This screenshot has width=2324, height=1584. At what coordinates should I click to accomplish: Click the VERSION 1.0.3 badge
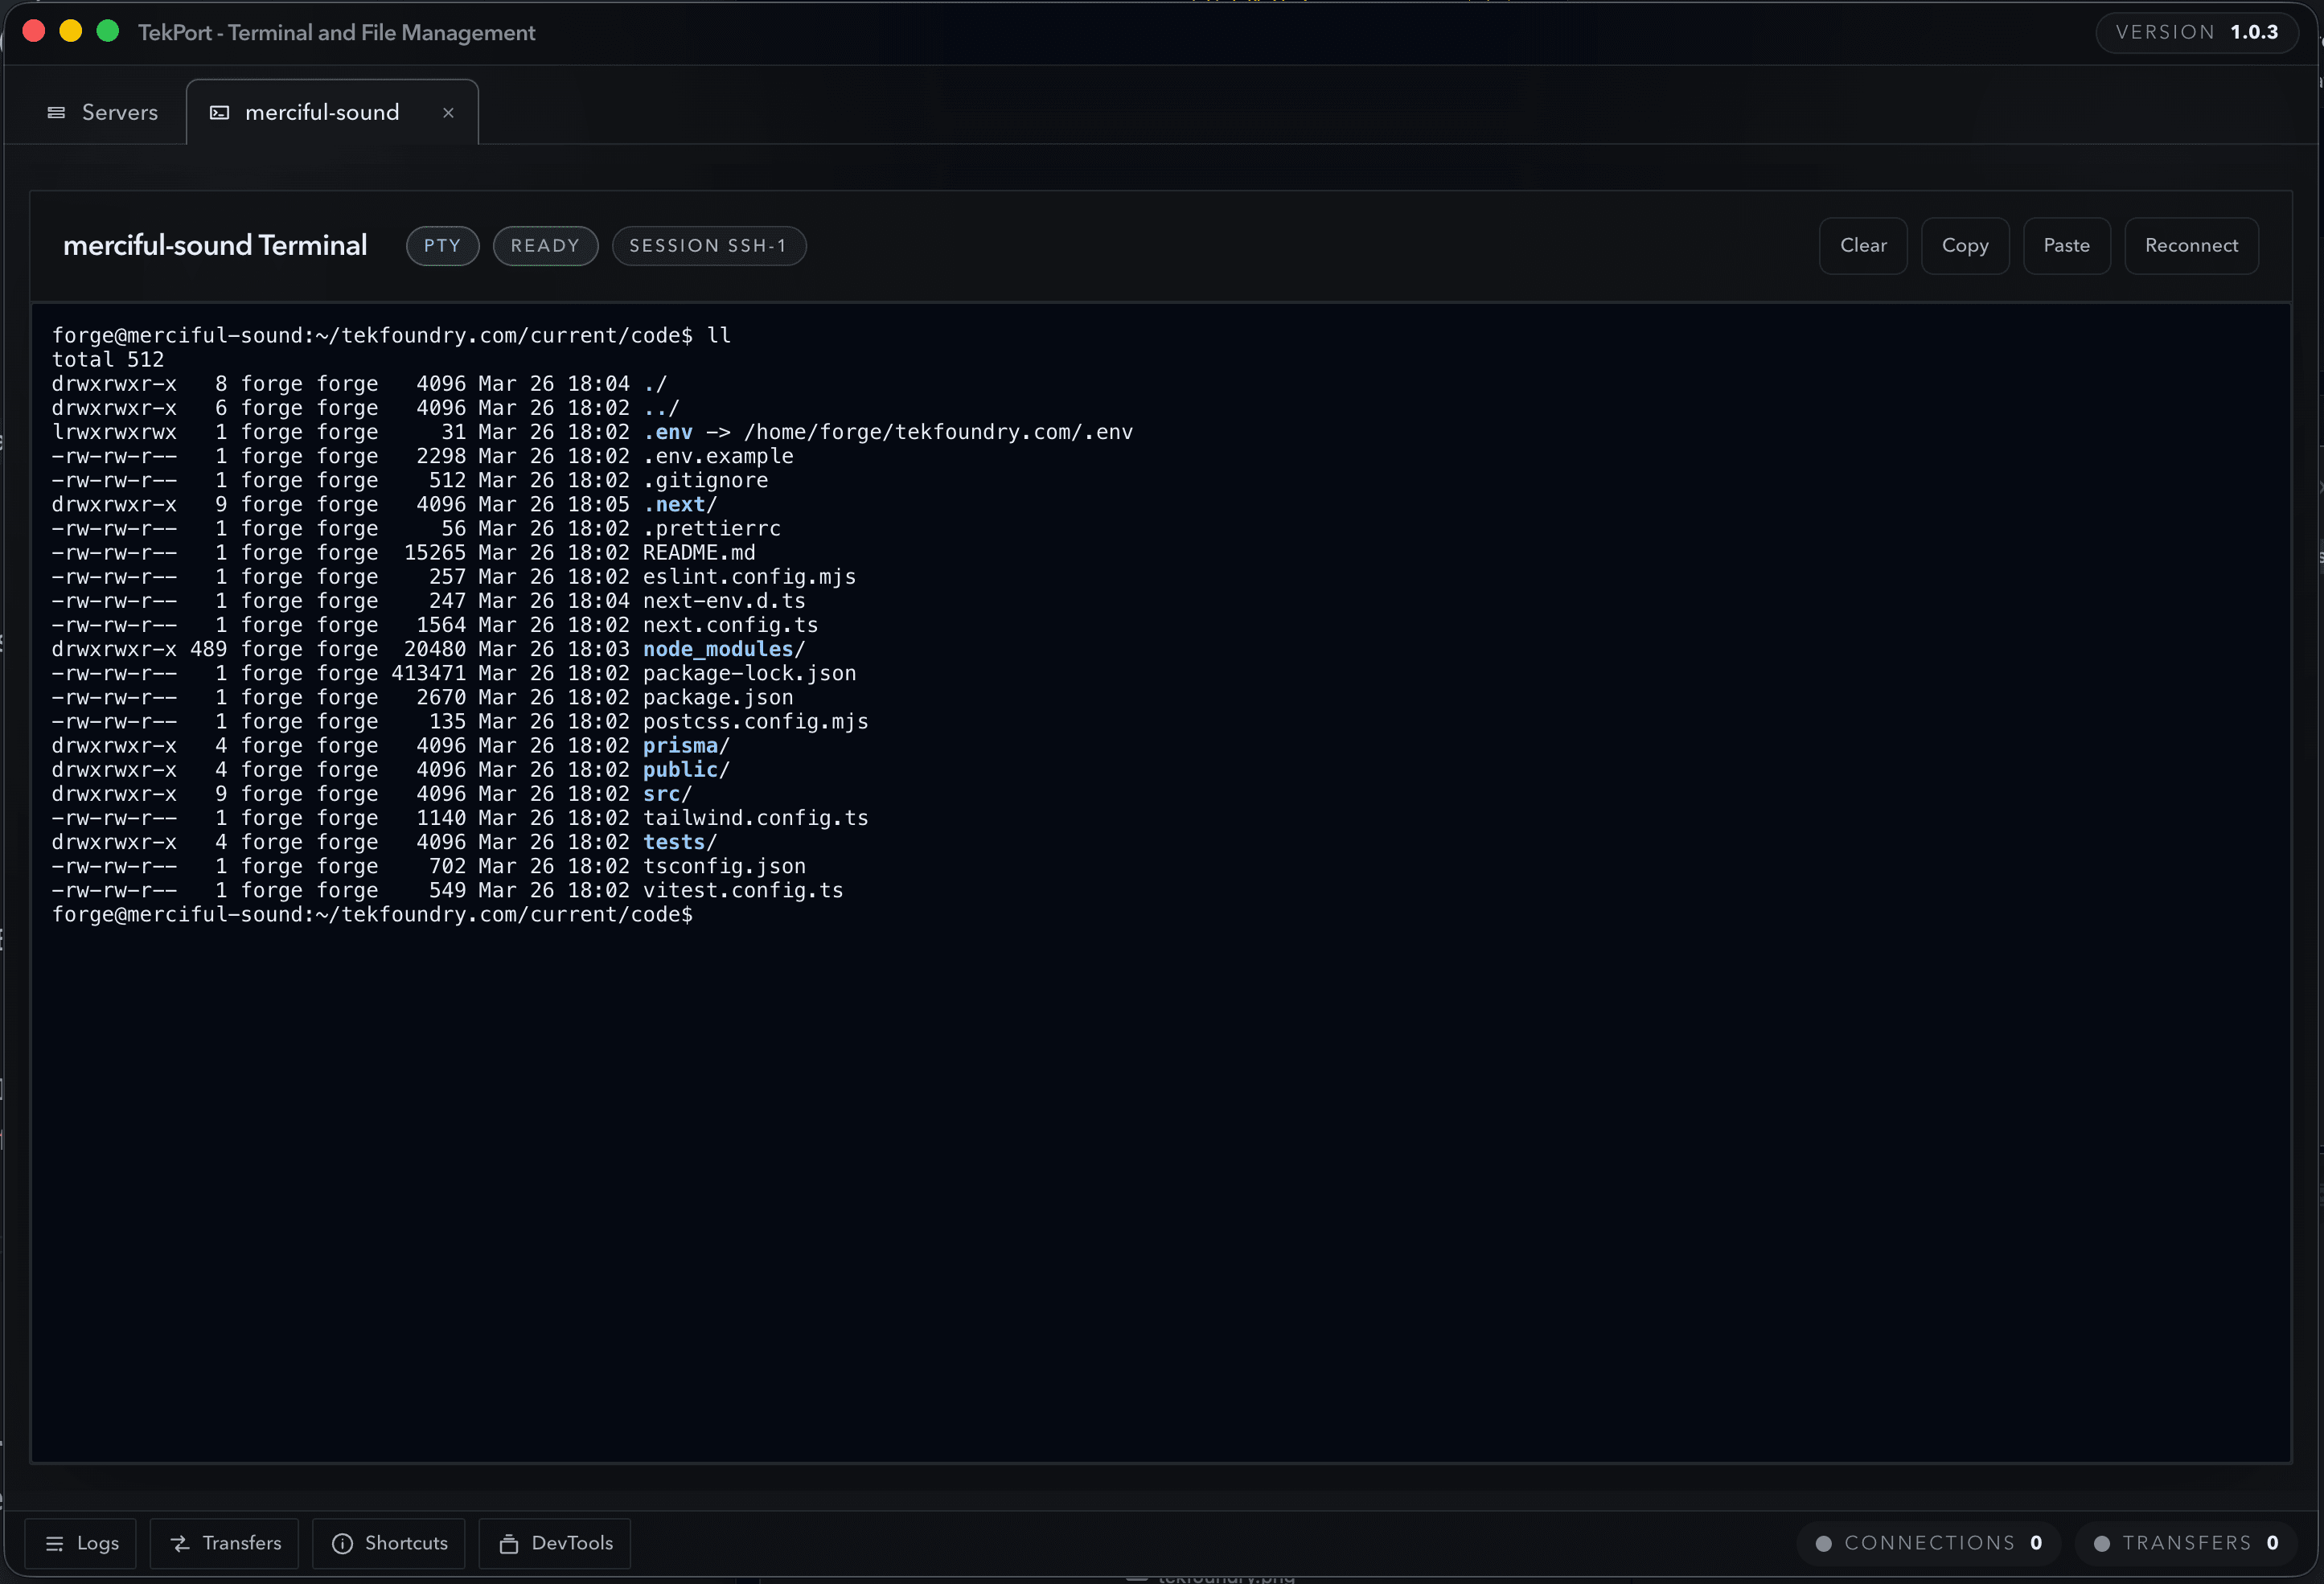coord(2196,31)
